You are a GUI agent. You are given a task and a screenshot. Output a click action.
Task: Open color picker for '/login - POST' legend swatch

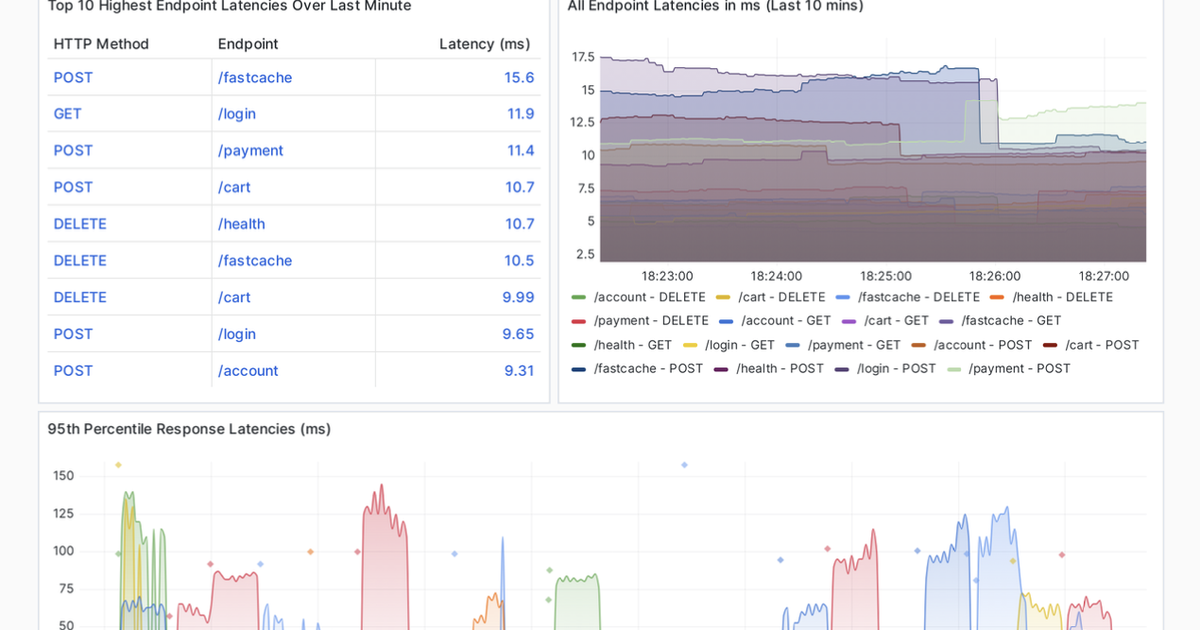pyautogui.click(x=842, y=369)
